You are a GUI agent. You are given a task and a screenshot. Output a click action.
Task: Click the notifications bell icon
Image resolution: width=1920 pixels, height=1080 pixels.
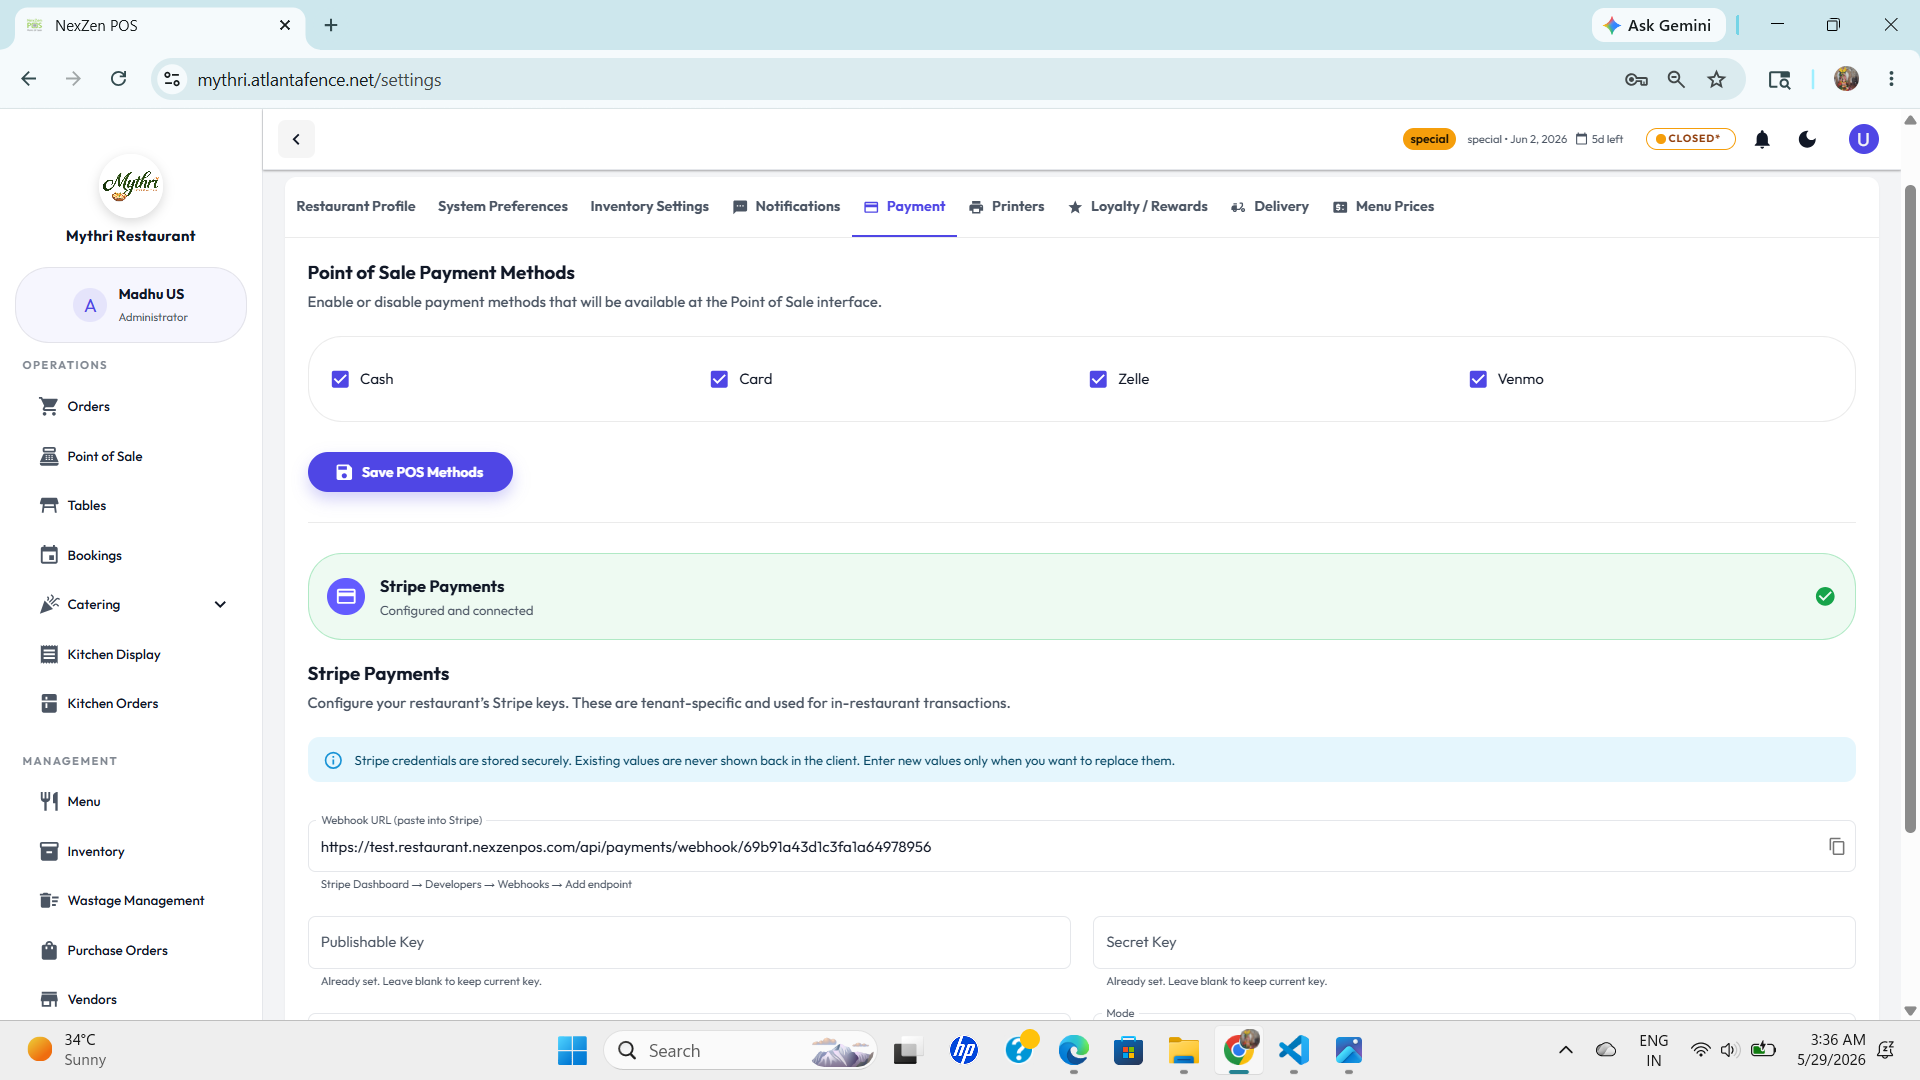pos(1762,139)
